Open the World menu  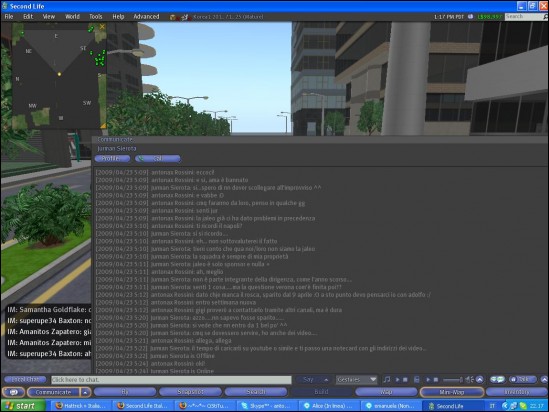coord(72,16)
